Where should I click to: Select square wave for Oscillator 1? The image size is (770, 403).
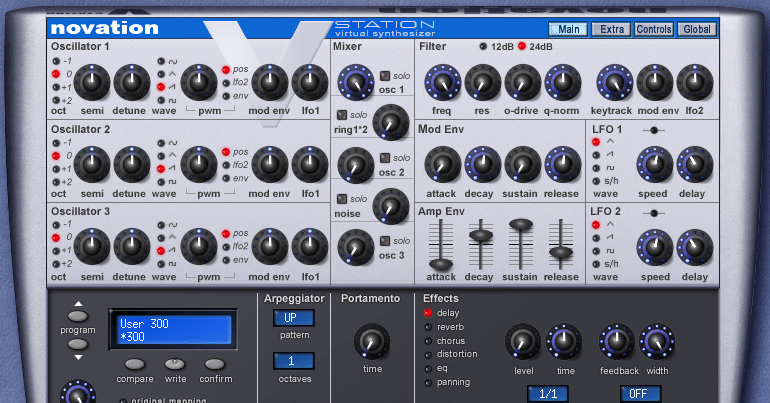pos(161,100)
